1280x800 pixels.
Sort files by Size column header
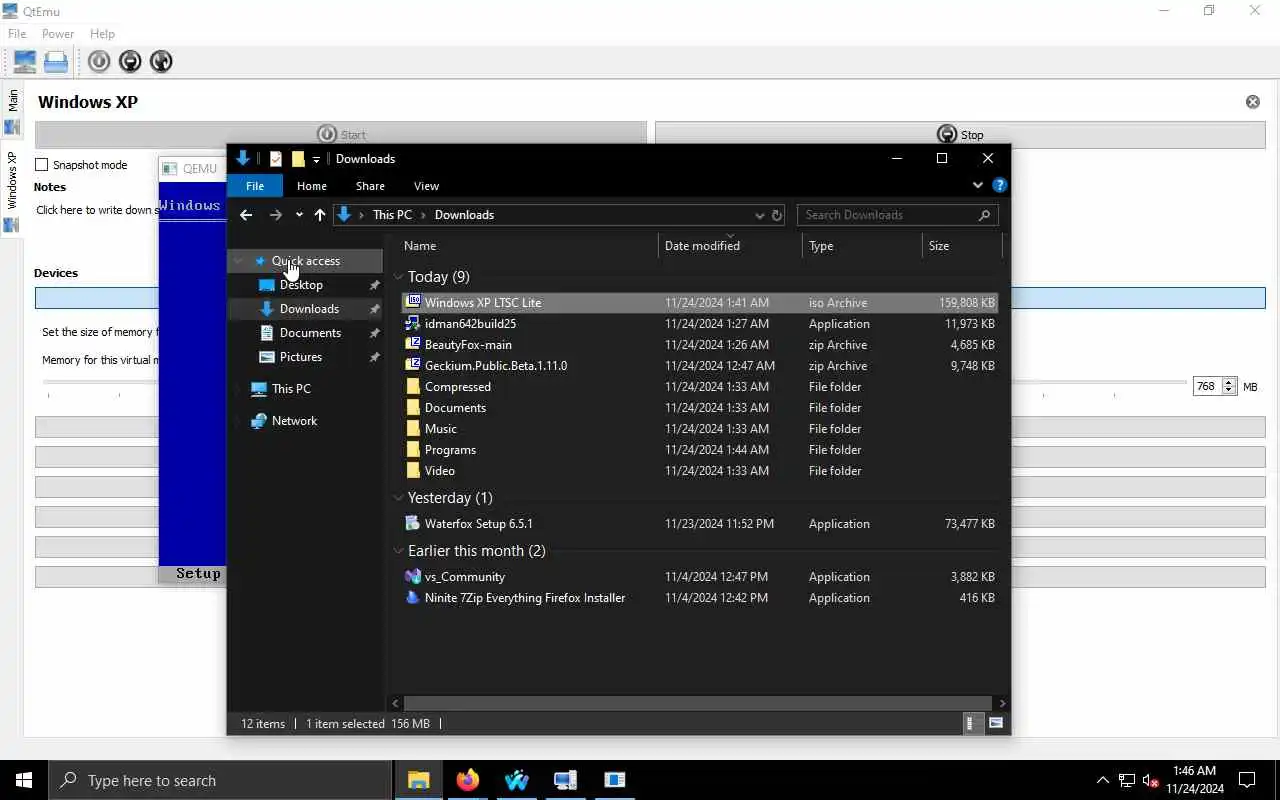point(961,246)
